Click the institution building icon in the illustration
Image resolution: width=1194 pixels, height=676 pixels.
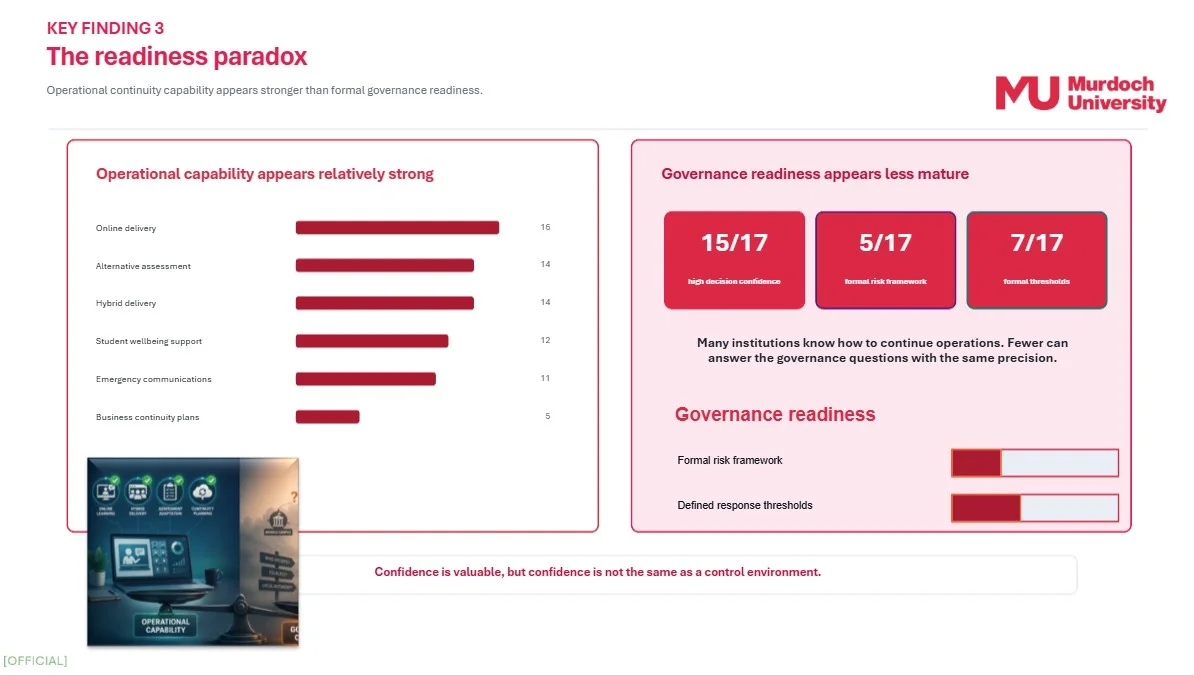pos(278,521)
